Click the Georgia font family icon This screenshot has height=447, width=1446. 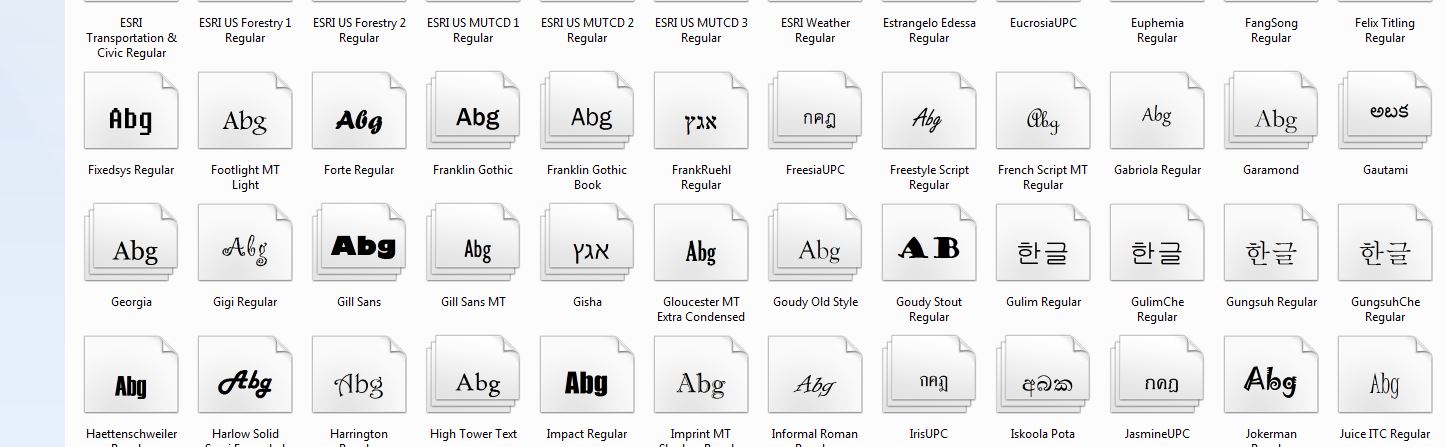131,244
